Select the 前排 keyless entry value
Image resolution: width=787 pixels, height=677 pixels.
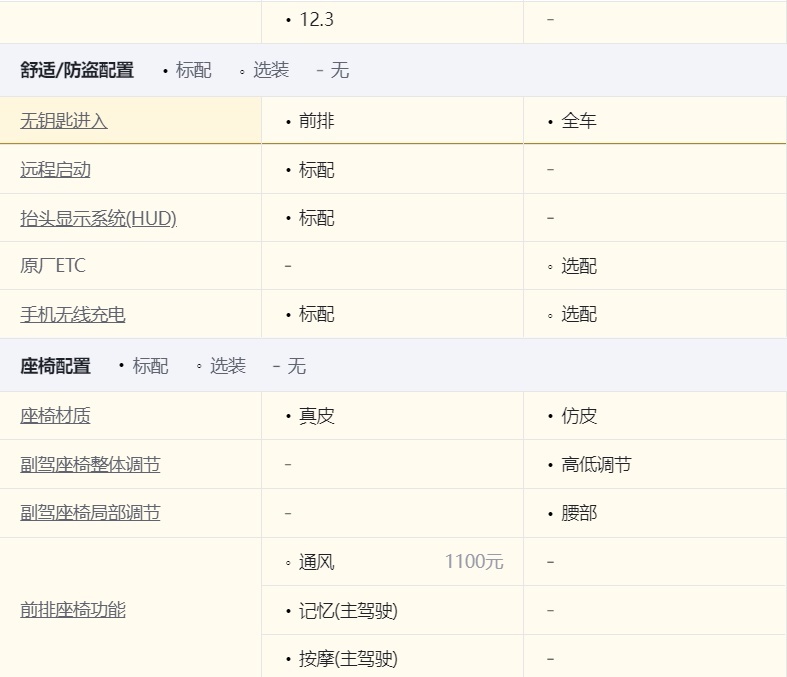(316, 121)
